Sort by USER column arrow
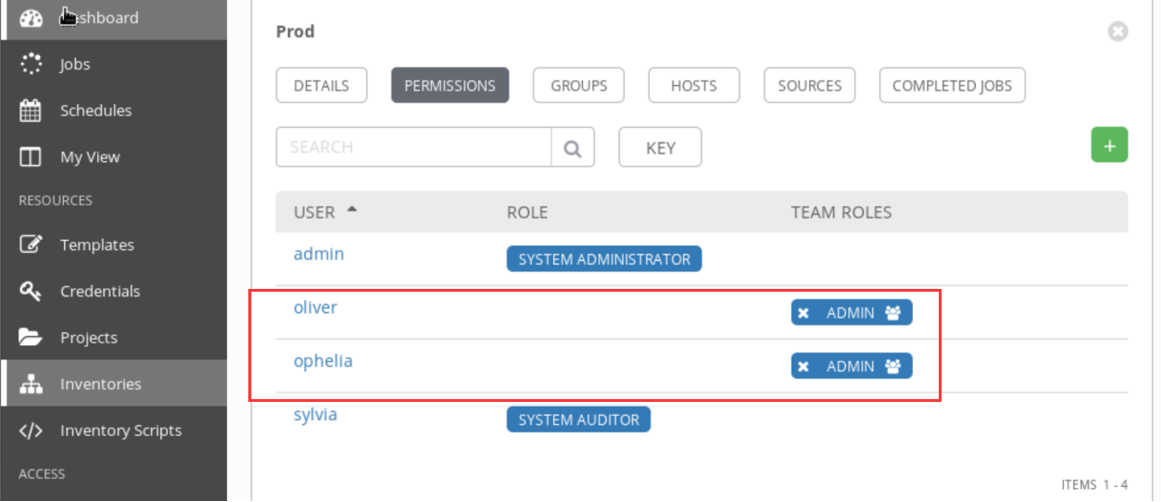 [x=352, y=210]
